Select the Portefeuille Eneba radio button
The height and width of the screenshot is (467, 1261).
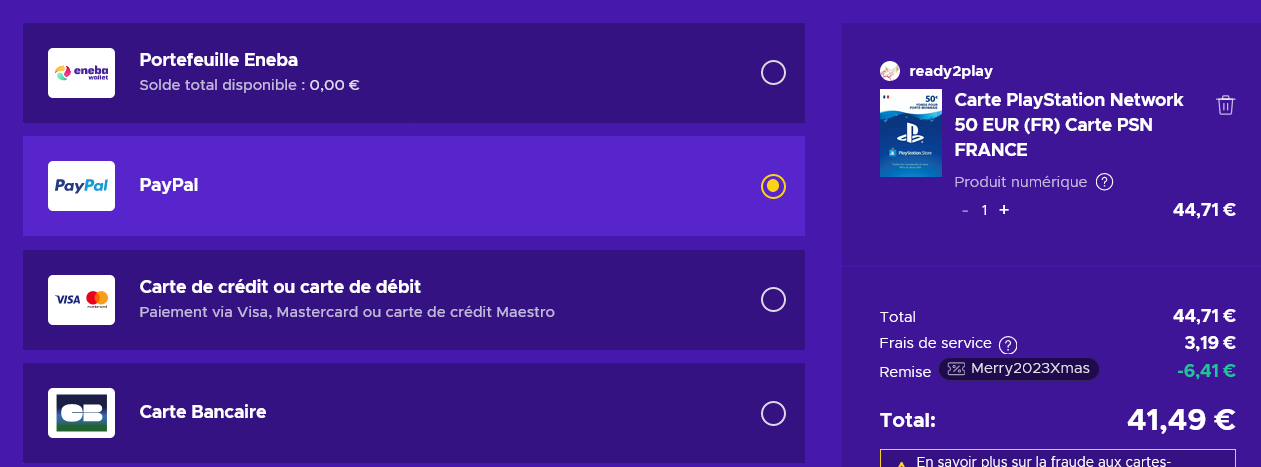pyautogui.click(x=773, y=73)
